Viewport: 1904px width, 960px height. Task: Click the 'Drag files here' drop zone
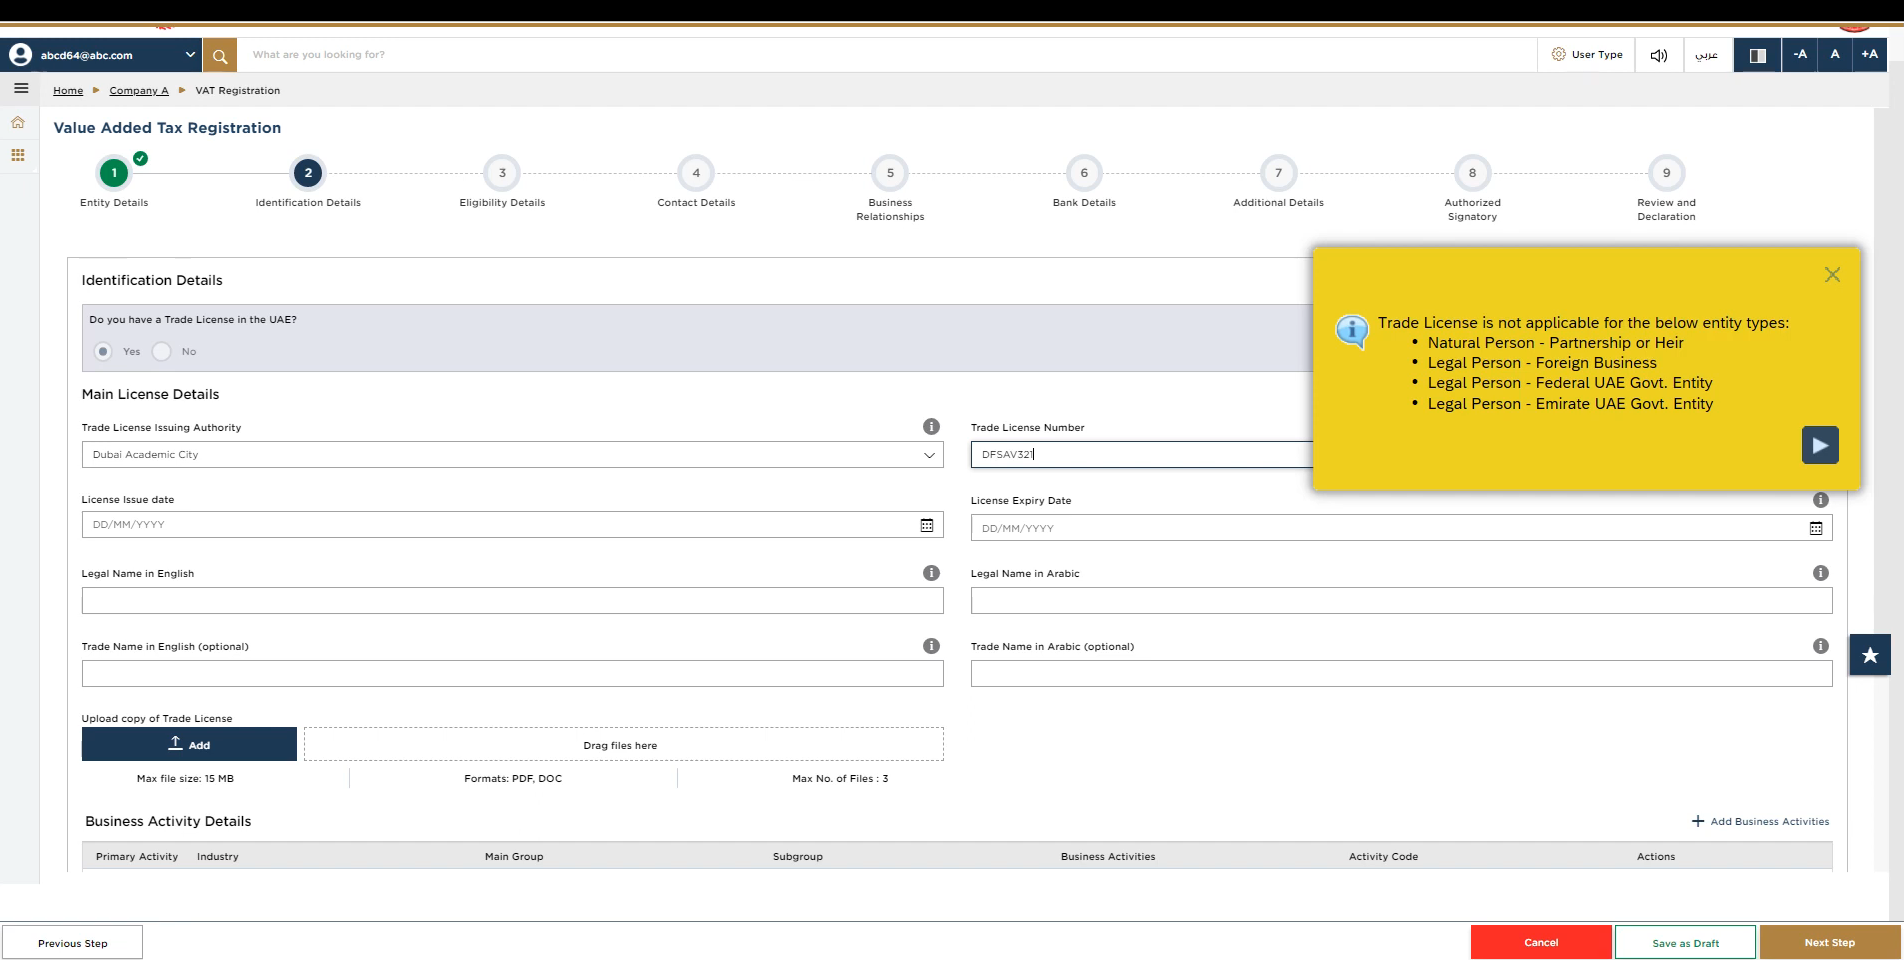click(x=624, y=744)
